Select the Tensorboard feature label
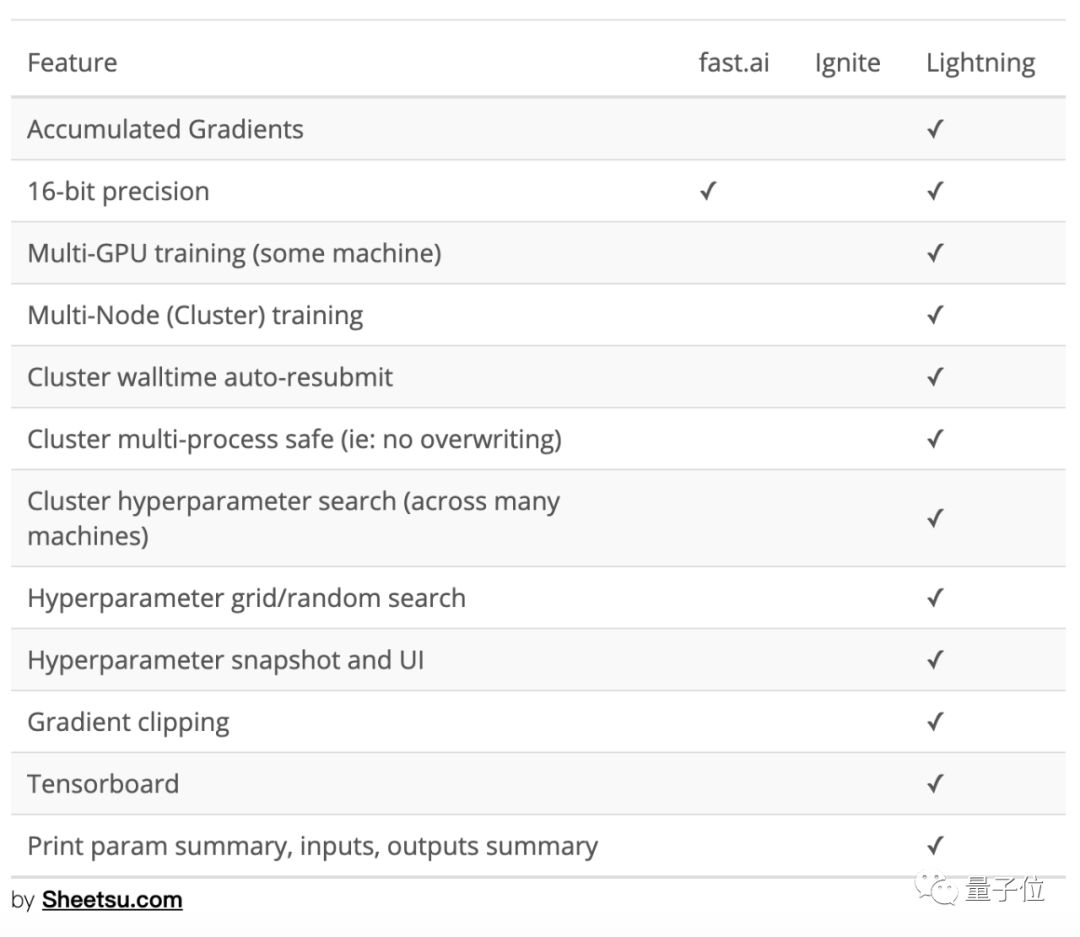 coord(103,784)
